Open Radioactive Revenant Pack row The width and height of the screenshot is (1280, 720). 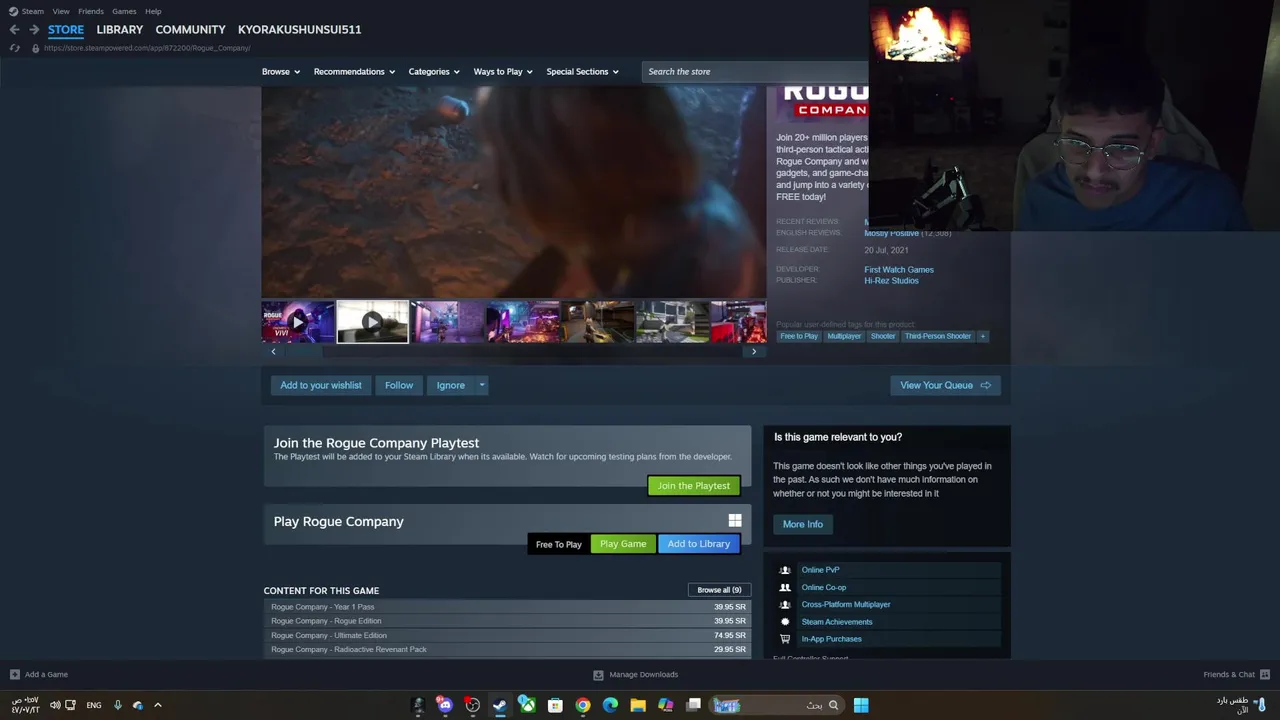coord(507,650)
